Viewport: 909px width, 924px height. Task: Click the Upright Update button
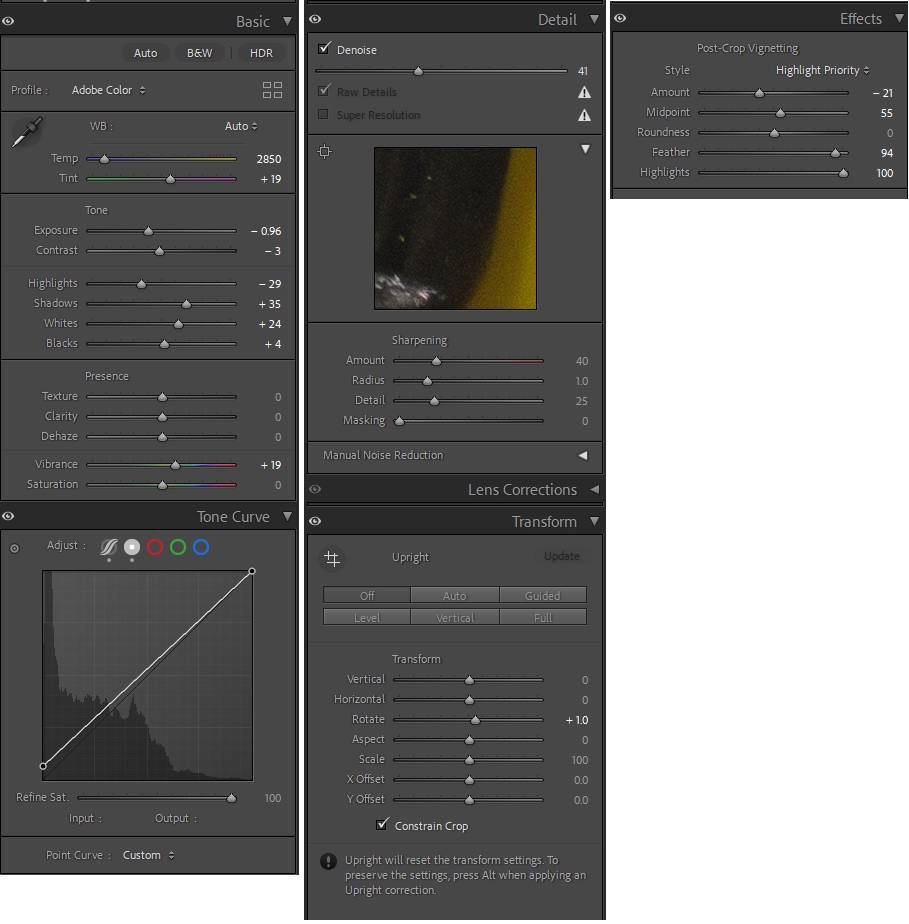562,556
